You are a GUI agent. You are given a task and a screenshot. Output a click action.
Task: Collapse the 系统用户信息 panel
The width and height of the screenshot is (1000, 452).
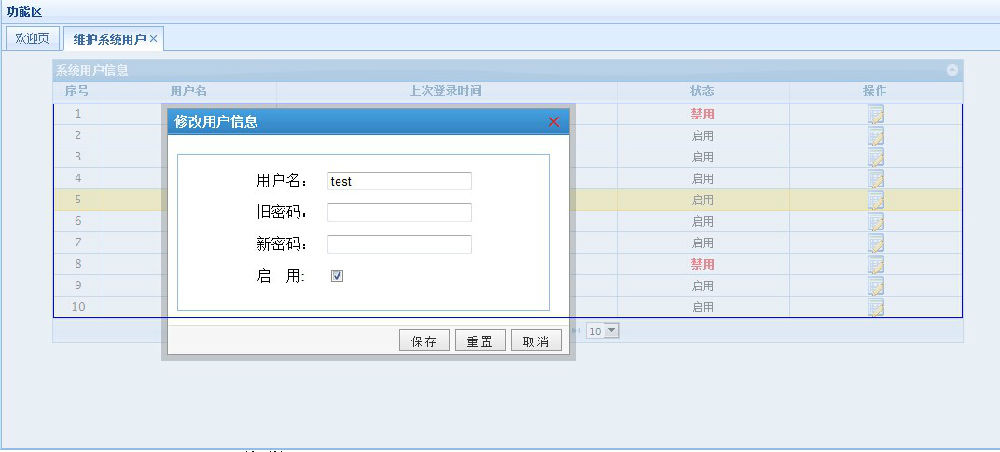[x=952, y=71]
